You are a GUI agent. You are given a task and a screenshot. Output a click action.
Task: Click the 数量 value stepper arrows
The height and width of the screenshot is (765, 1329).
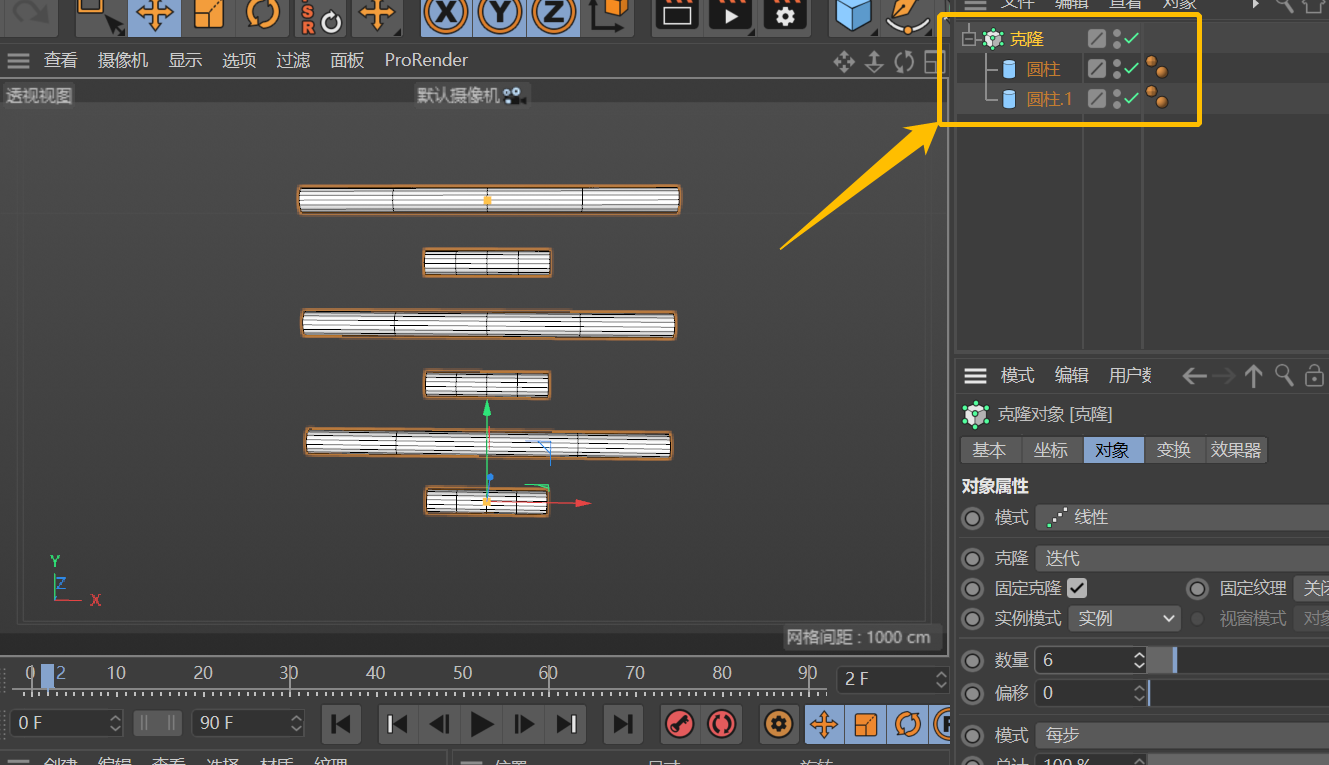coord(1139,660)
